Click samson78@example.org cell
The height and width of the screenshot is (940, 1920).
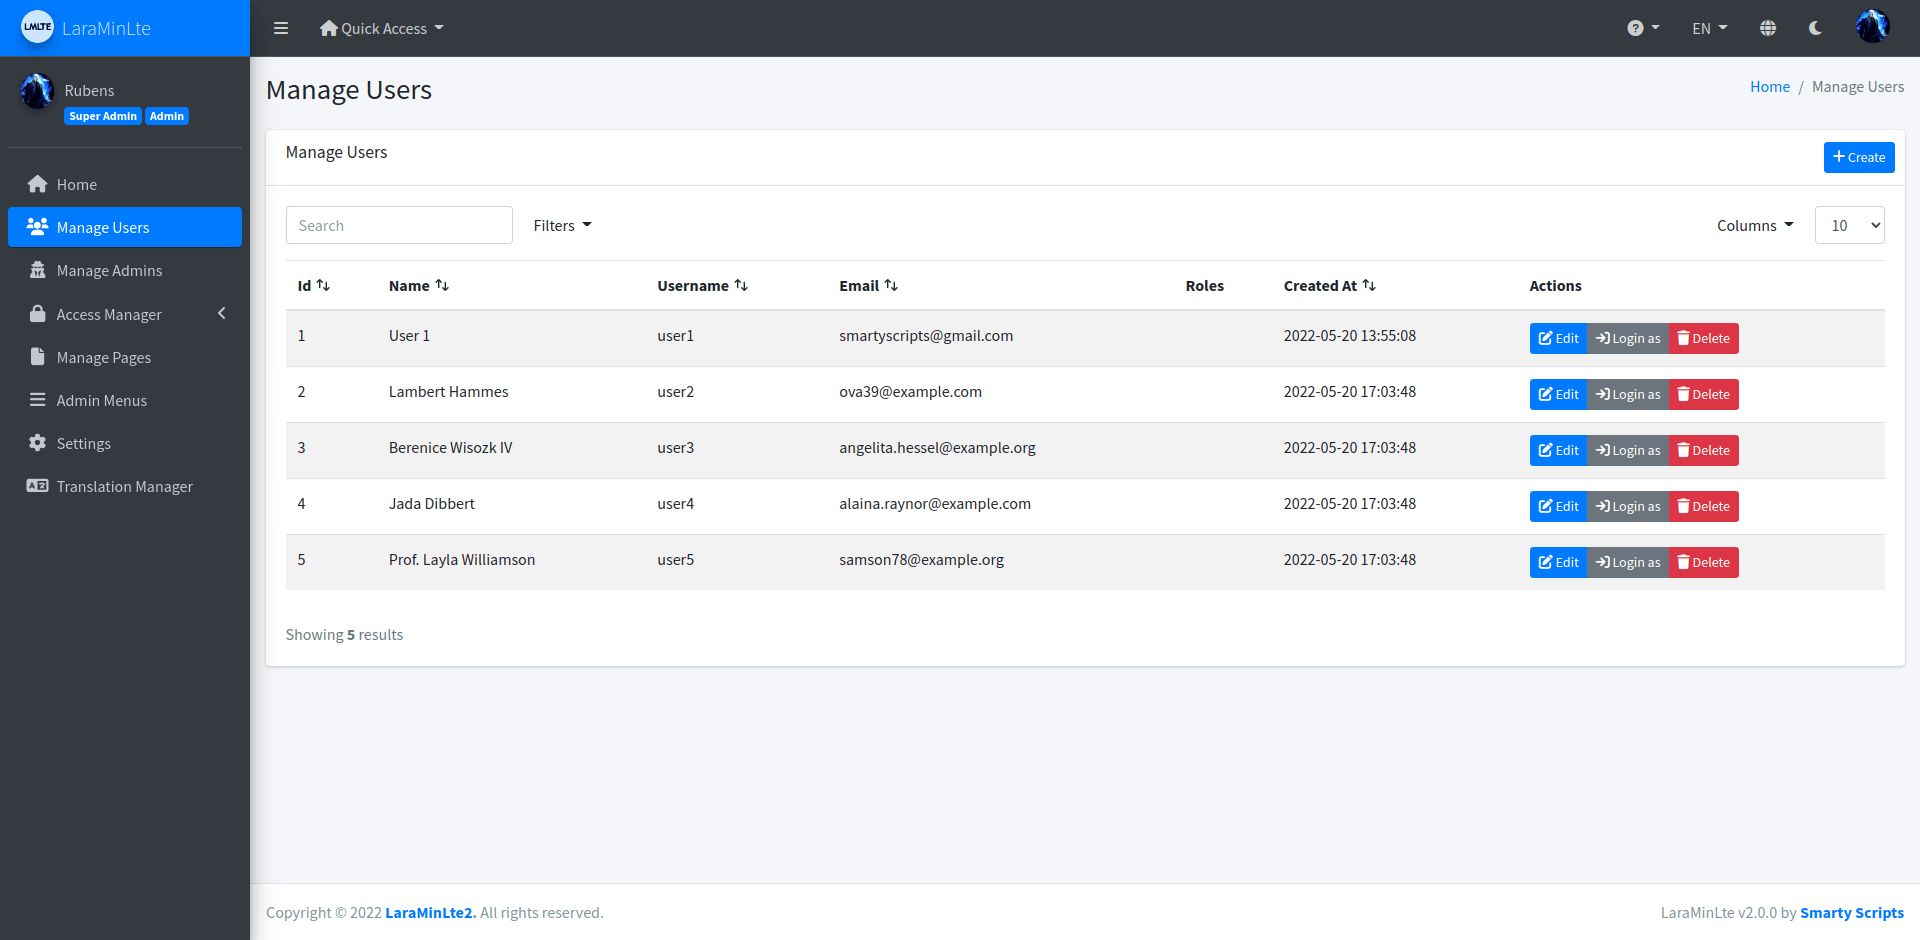coord(921,560)
